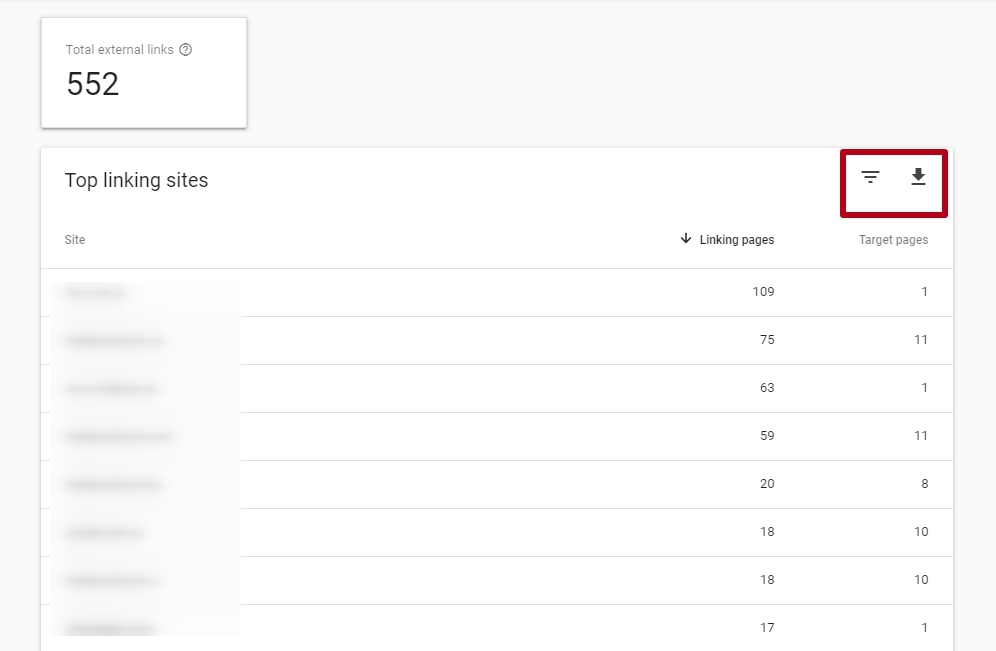Viewport: 996px width, 651px height.
Task: Select the linking pages value 59
Action: tap(767, 436)
